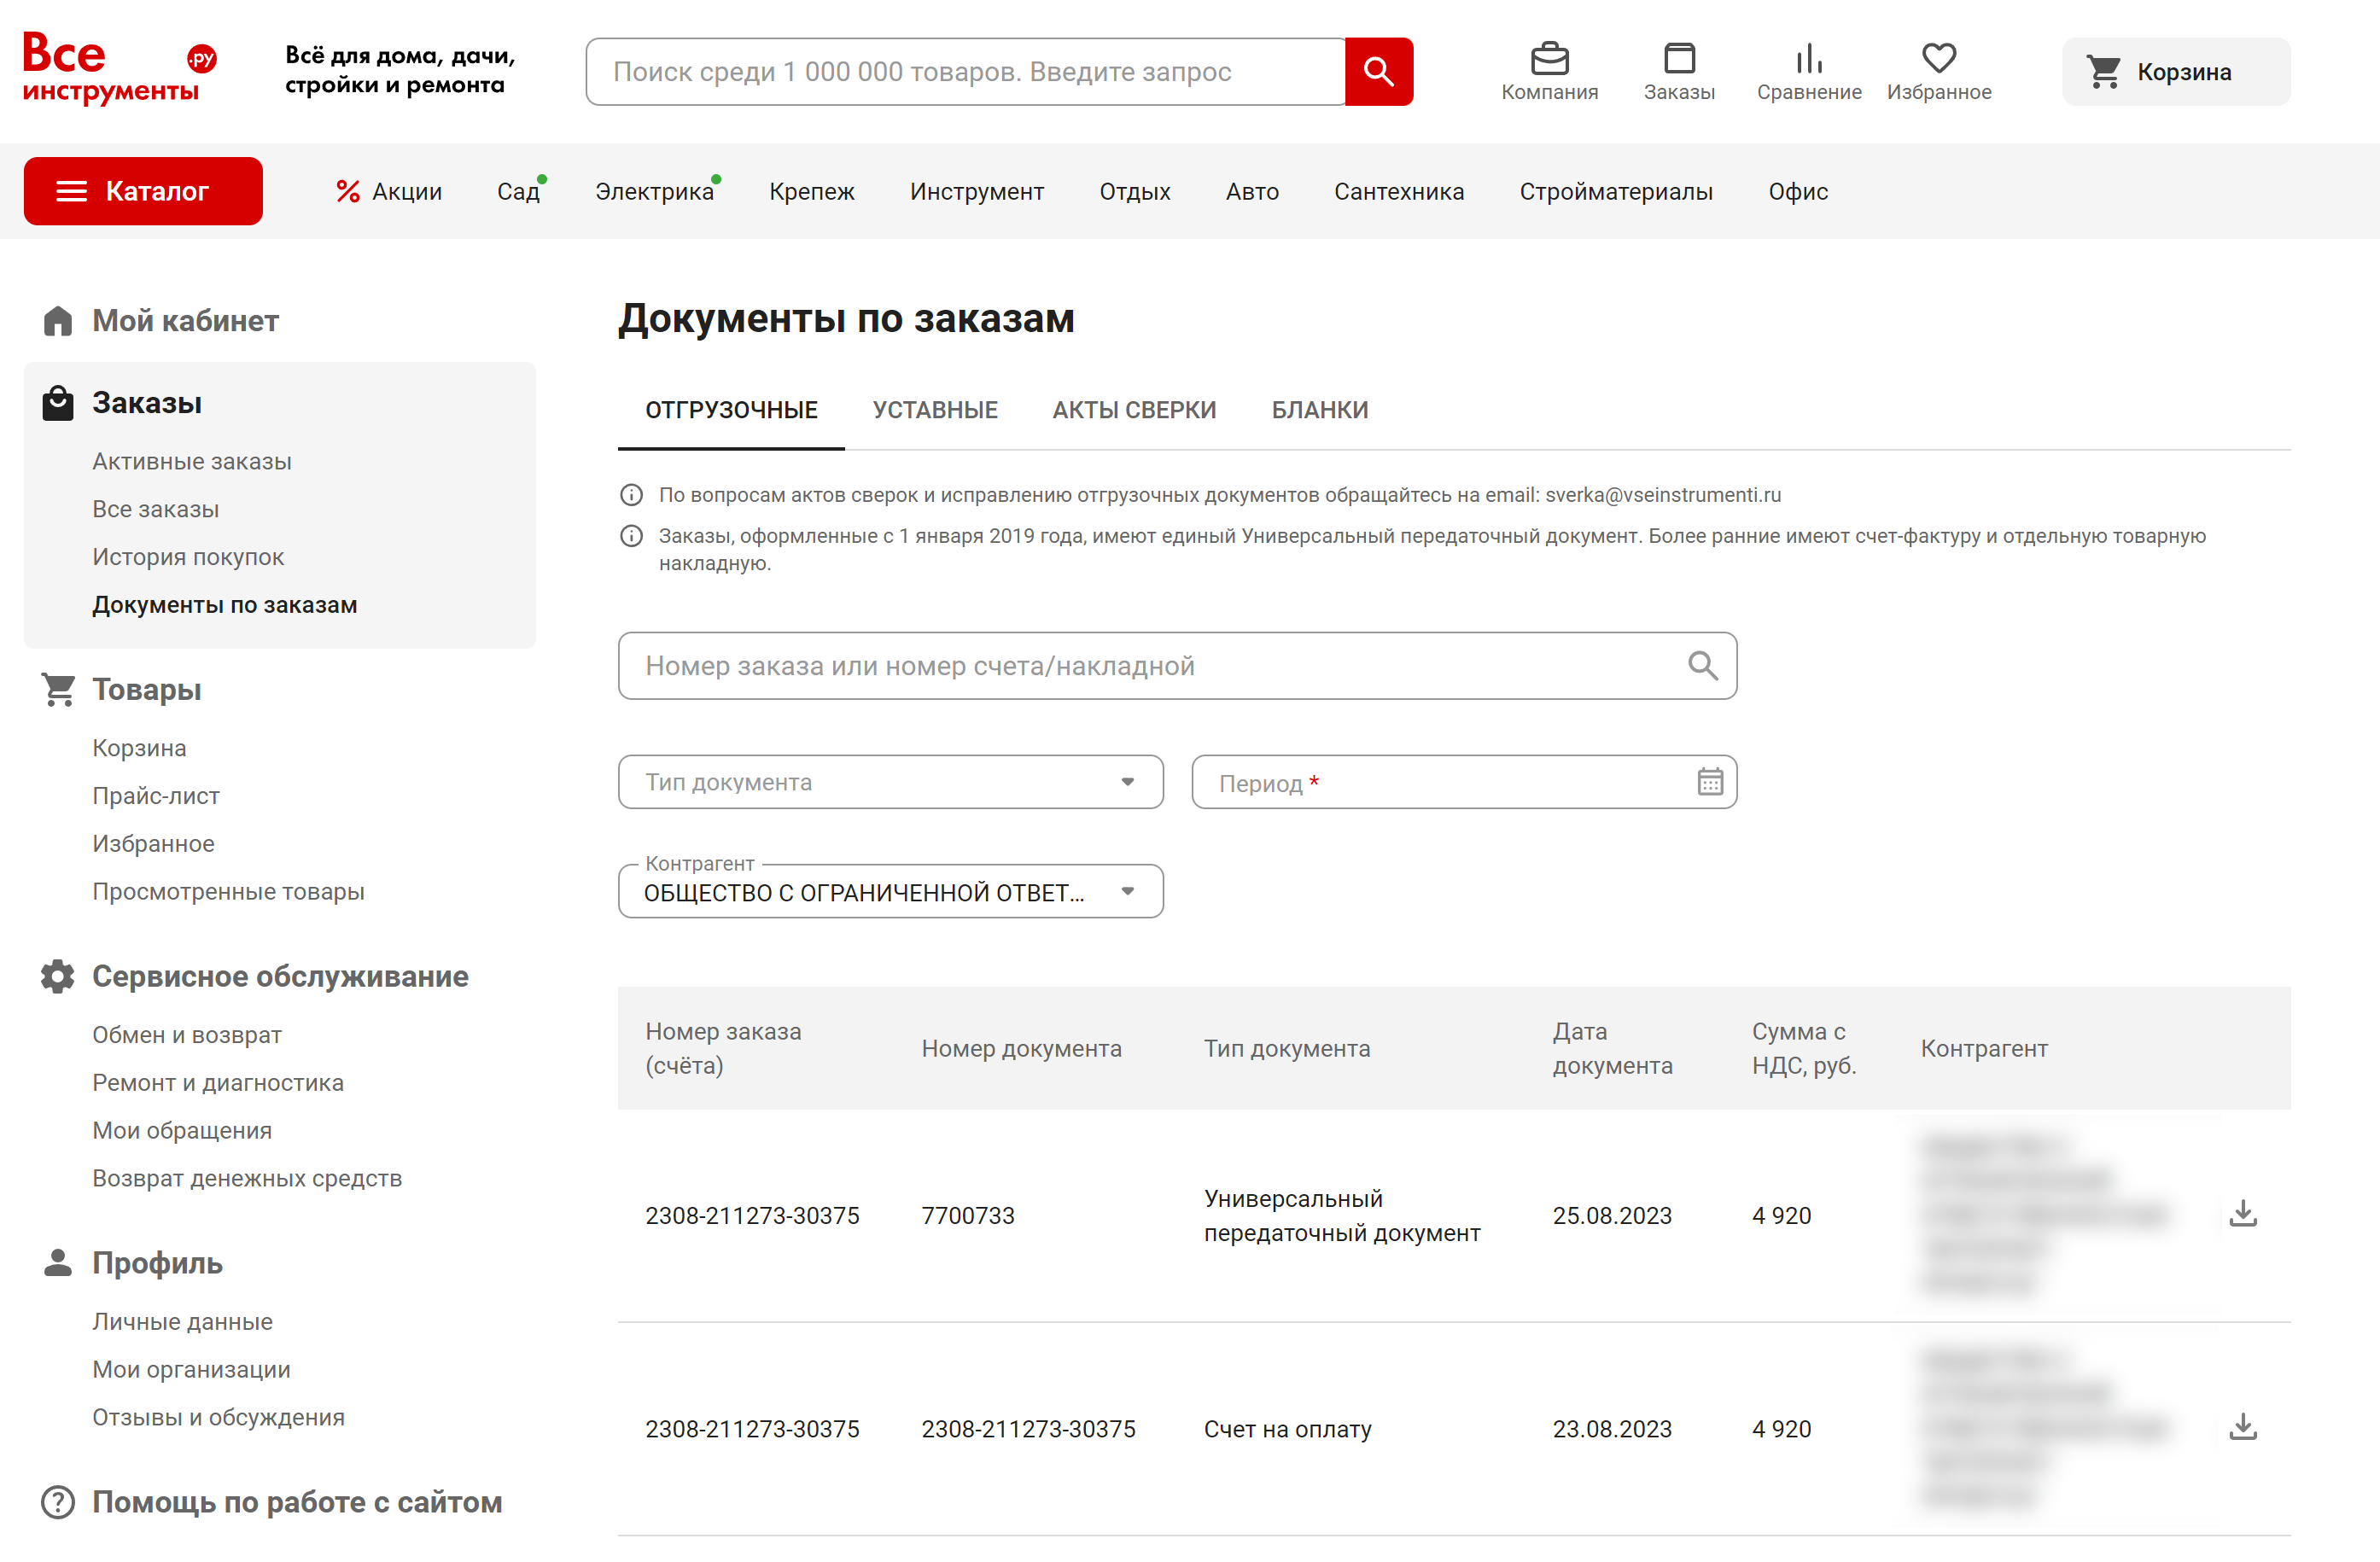Viewport: 2380px width, 1562px height.
Task: Click info icon beside 2019 orders note
Action: [x=631, y=536]
